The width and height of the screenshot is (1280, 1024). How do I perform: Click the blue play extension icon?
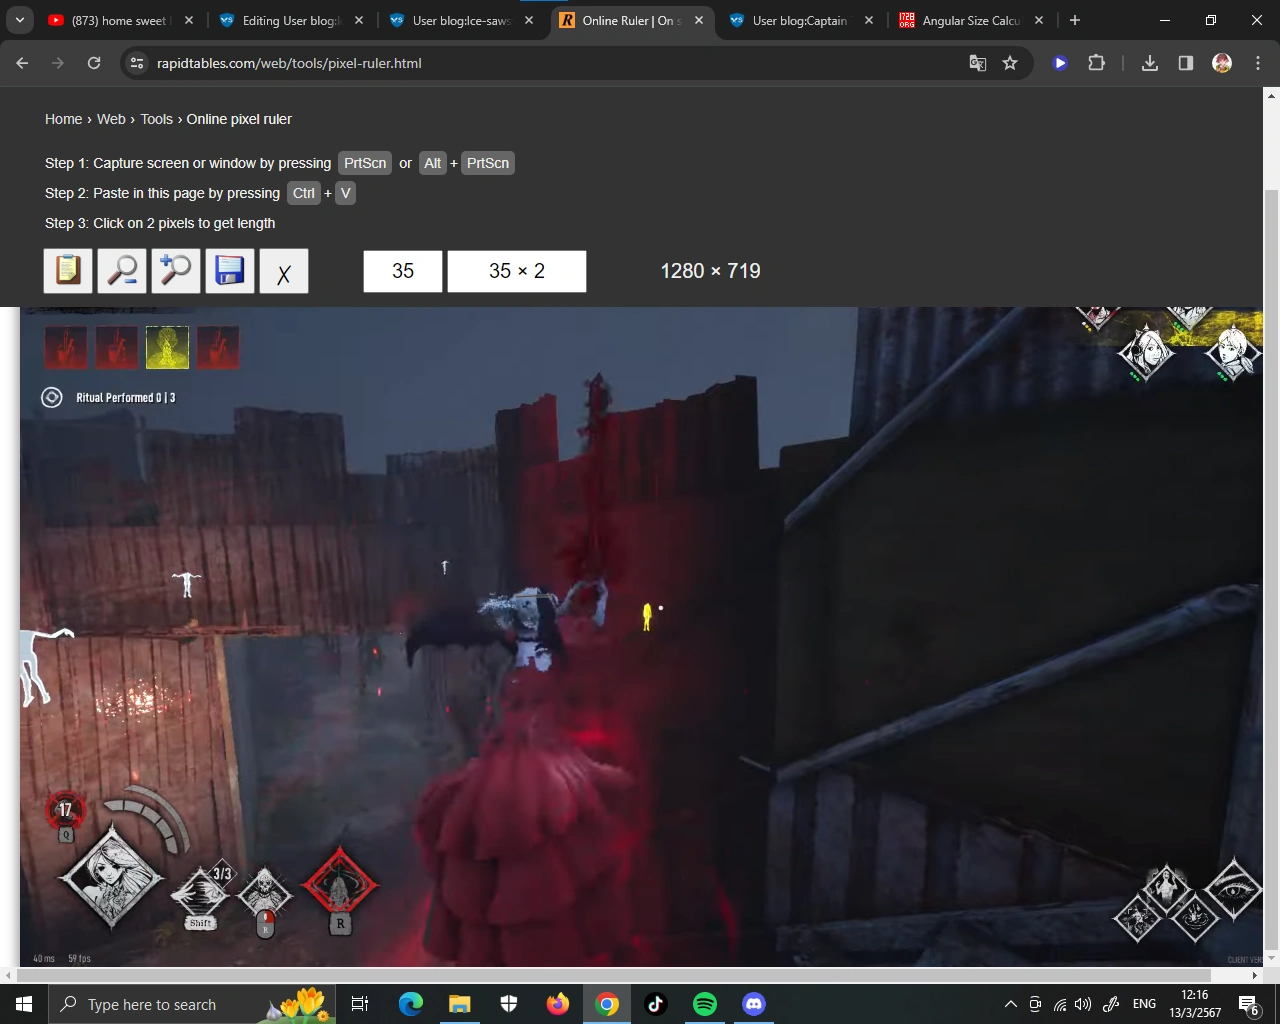pyautogui.click(x=1060, y=63)
